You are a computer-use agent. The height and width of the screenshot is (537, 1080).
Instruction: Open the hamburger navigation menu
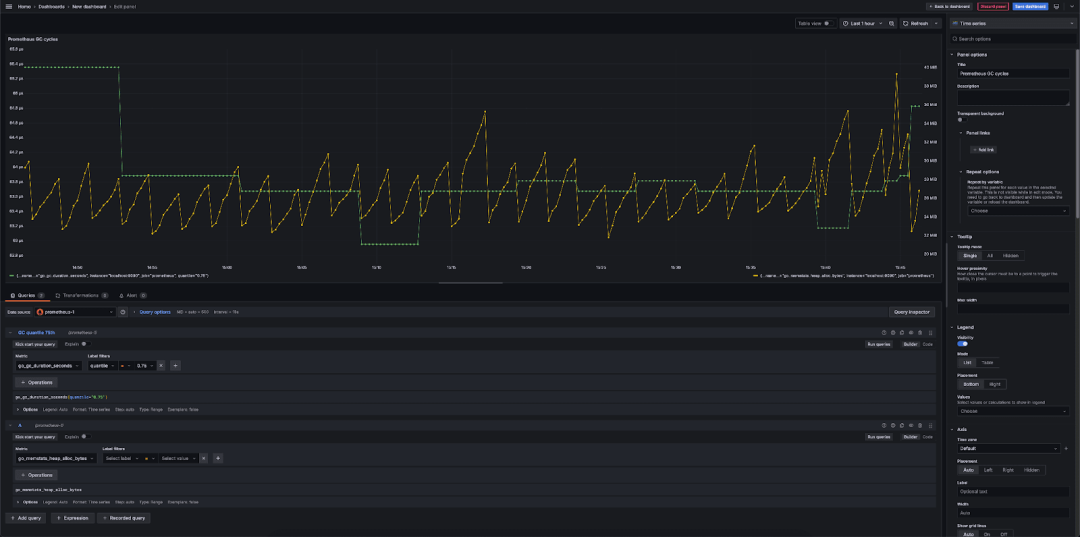click(x=9, y=6)
